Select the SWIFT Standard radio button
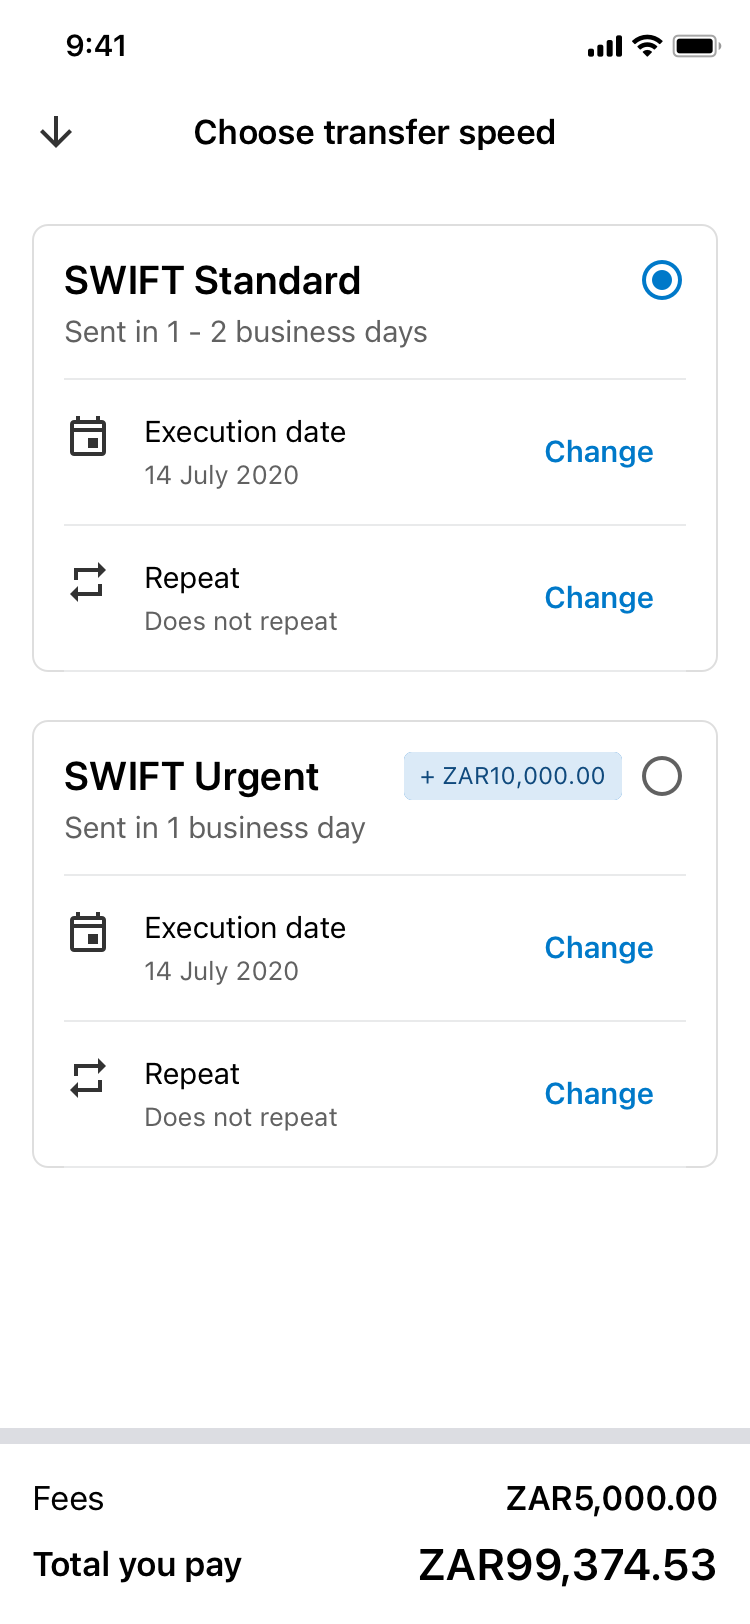Viewport: 750px width, 1624px height. [x=662, y=280]
